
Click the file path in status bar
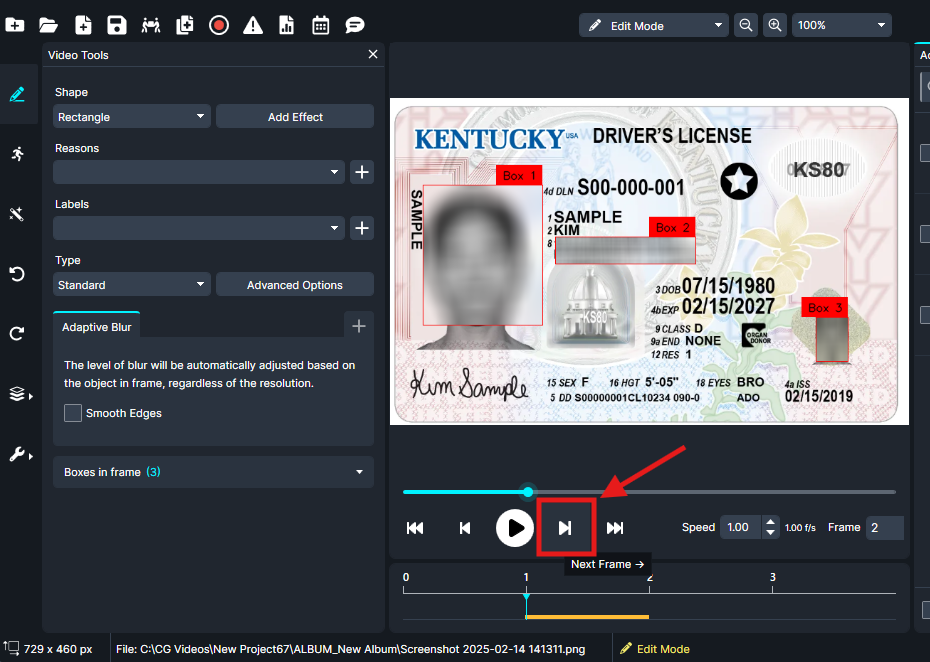click(351, 649)
